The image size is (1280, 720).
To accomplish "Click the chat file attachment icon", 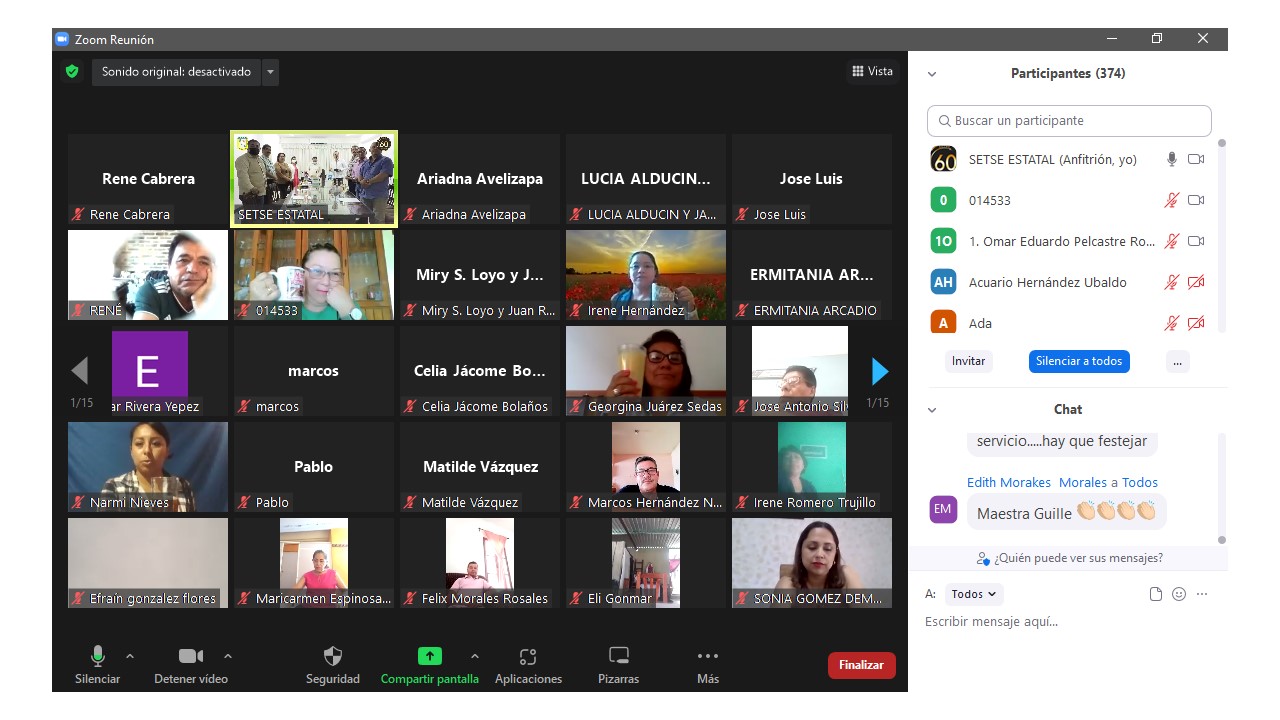I will point(1156,594).
